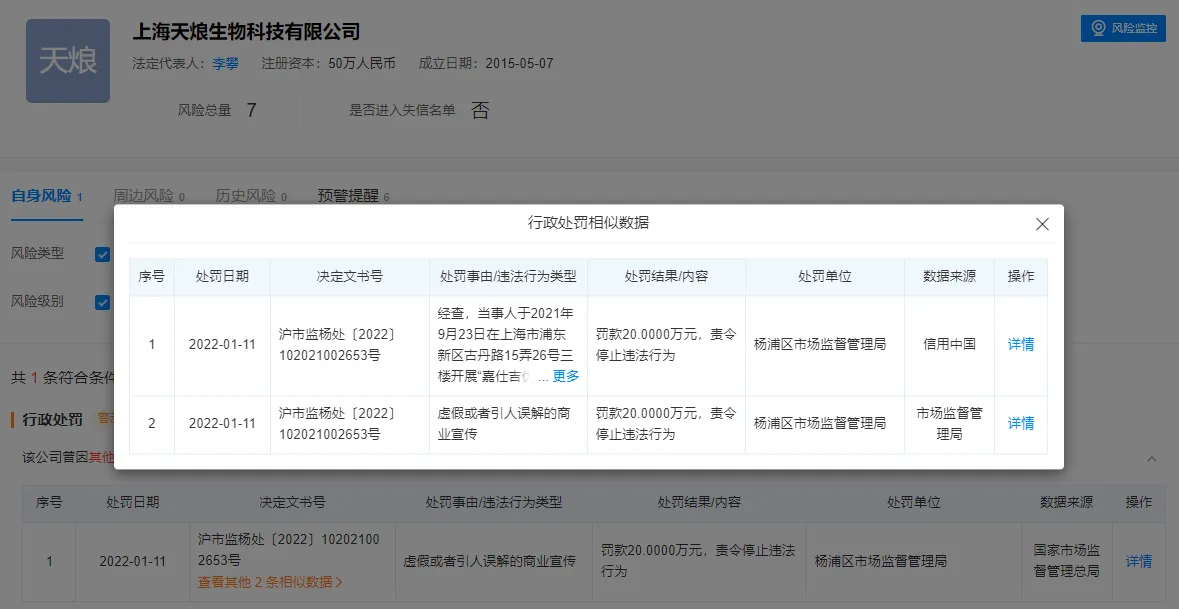Click 查看其他 2 条相似数据 link
Screen dimensions: 1179x609
(x=270, y=582)
